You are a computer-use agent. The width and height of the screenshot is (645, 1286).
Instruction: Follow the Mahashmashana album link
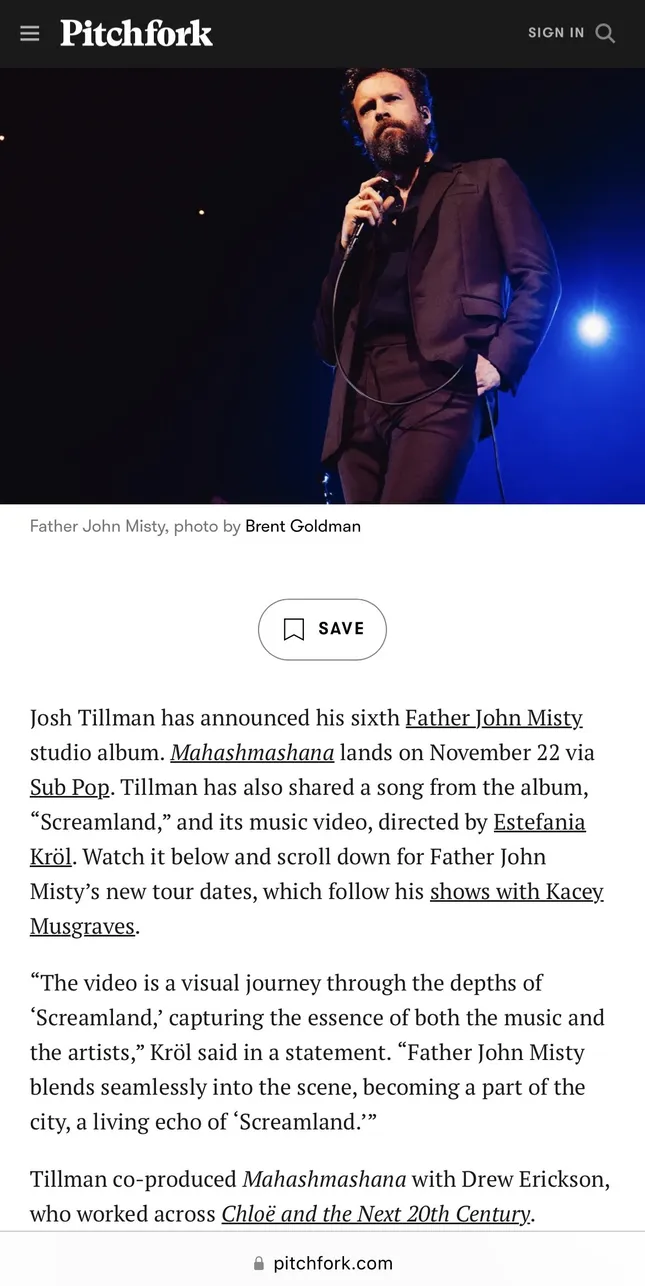(253, 752)
